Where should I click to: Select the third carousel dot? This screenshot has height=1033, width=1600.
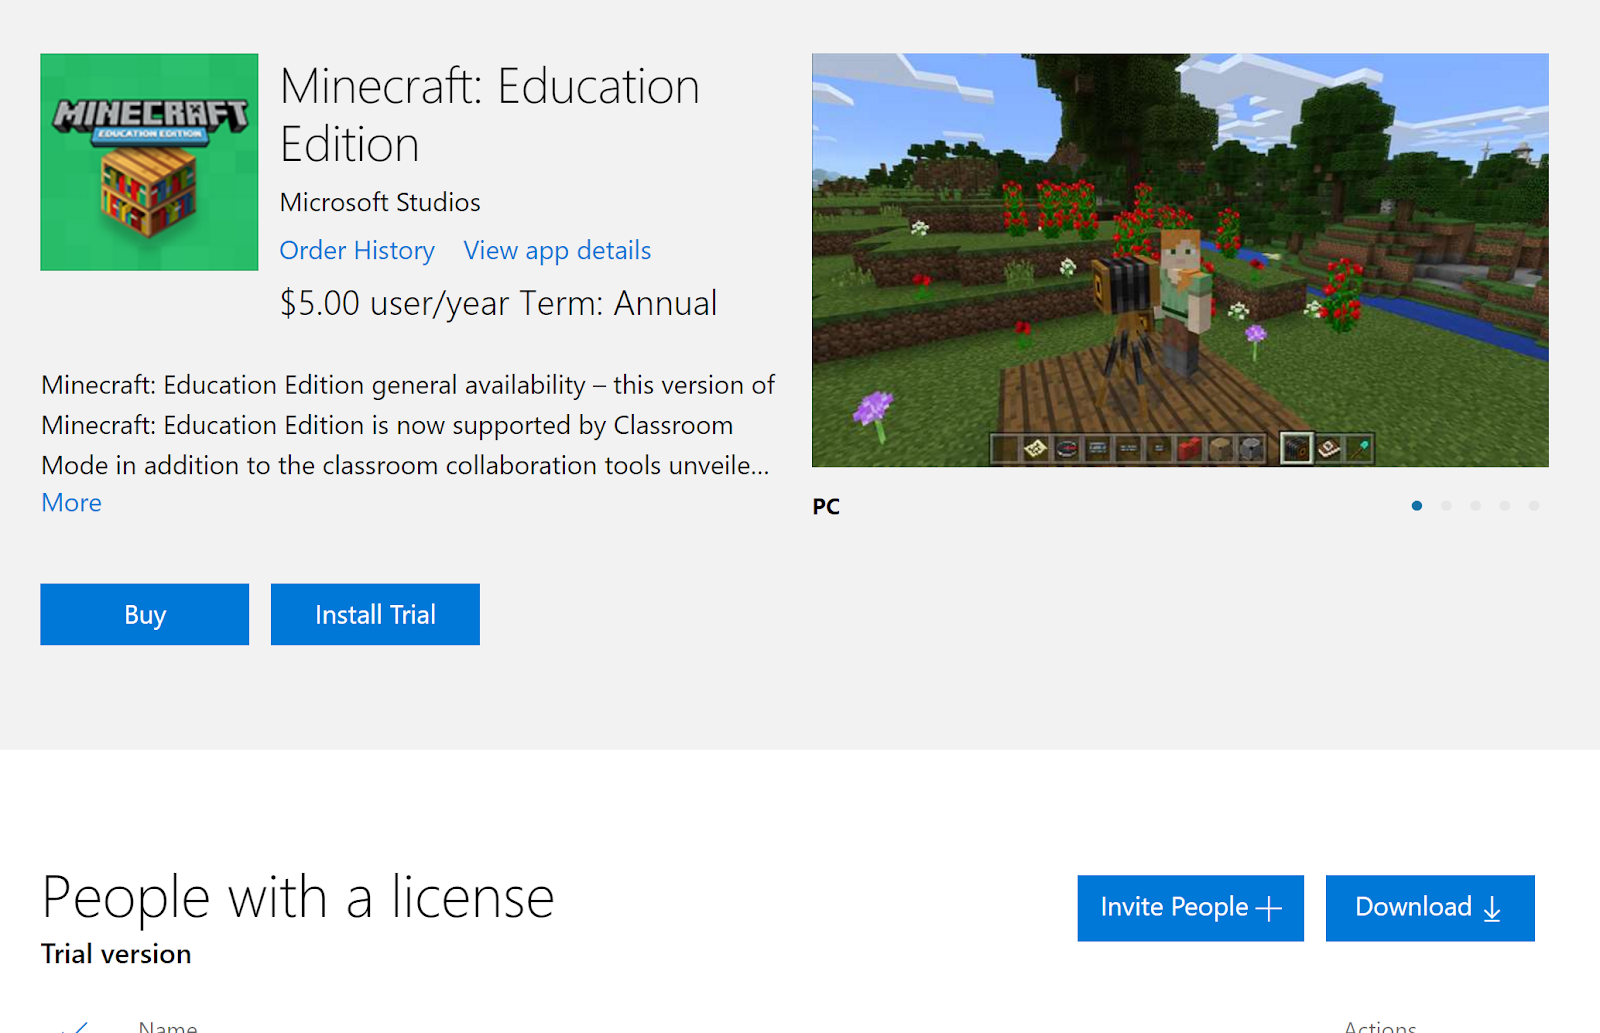pos(1475,506)
